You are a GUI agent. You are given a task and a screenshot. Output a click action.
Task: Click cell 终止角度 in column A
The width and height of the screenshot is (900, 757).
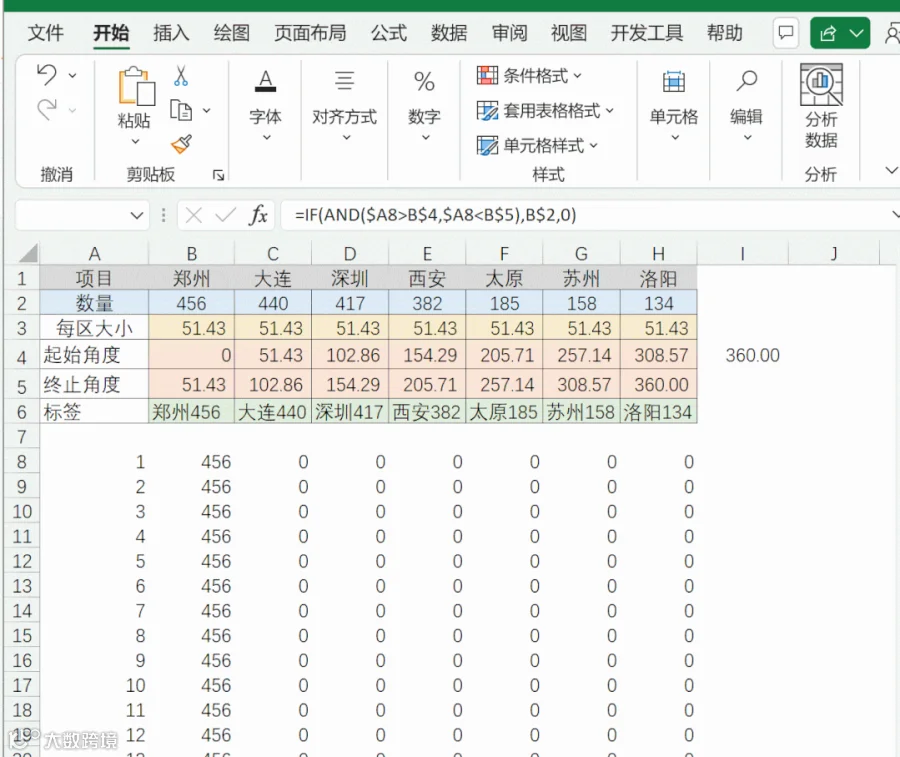pyautogui.click(x=94, y=385)
